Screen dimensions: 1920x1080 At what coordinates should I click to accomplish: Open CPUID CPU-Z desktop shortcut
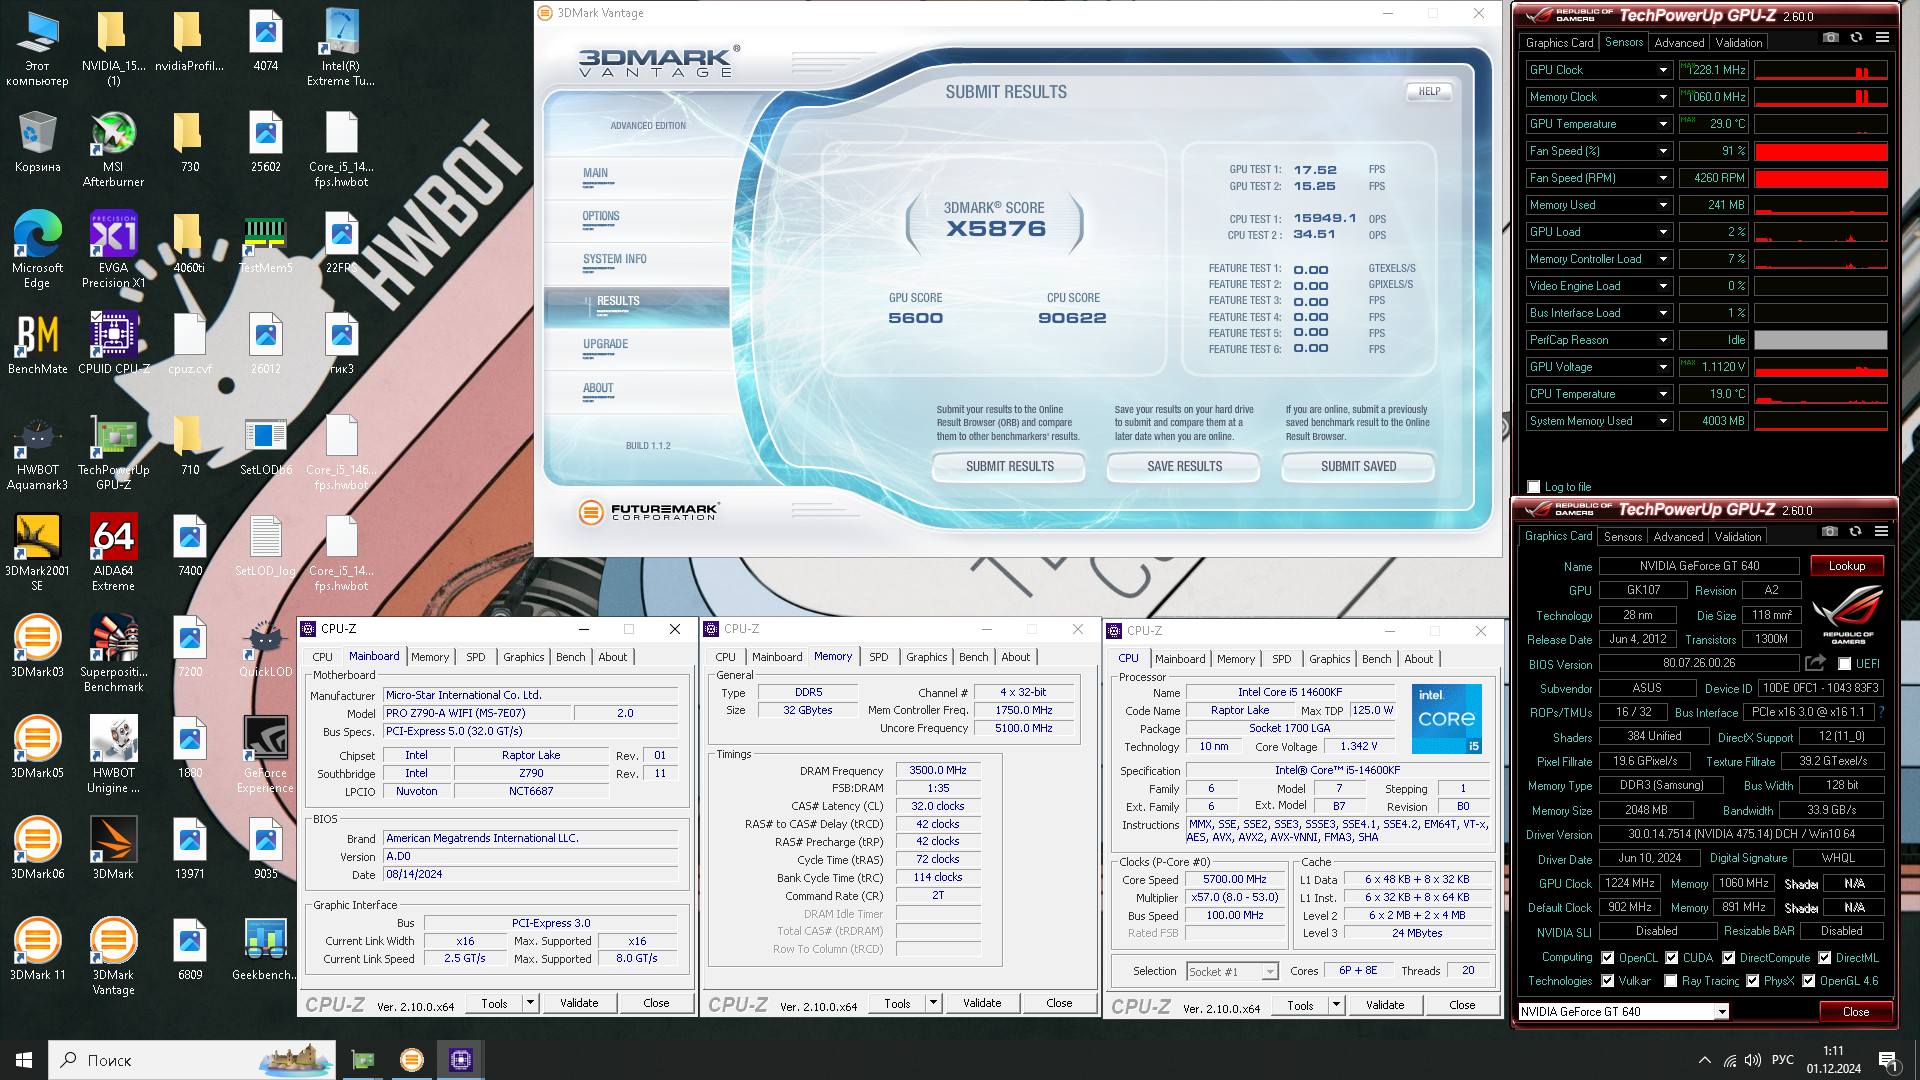[113, 344]
